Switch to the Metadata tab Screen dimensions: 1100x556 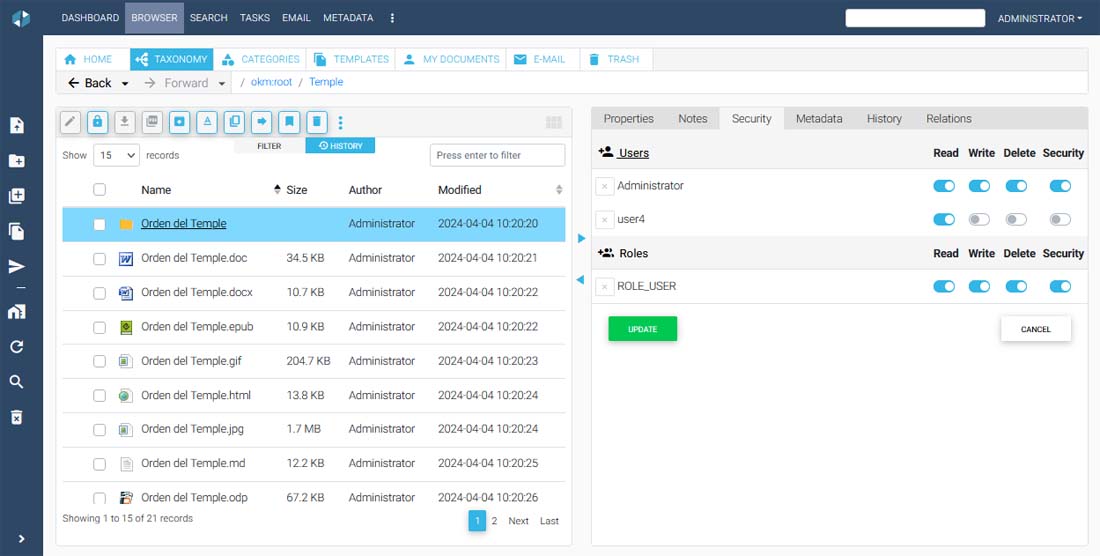point(818,118)
